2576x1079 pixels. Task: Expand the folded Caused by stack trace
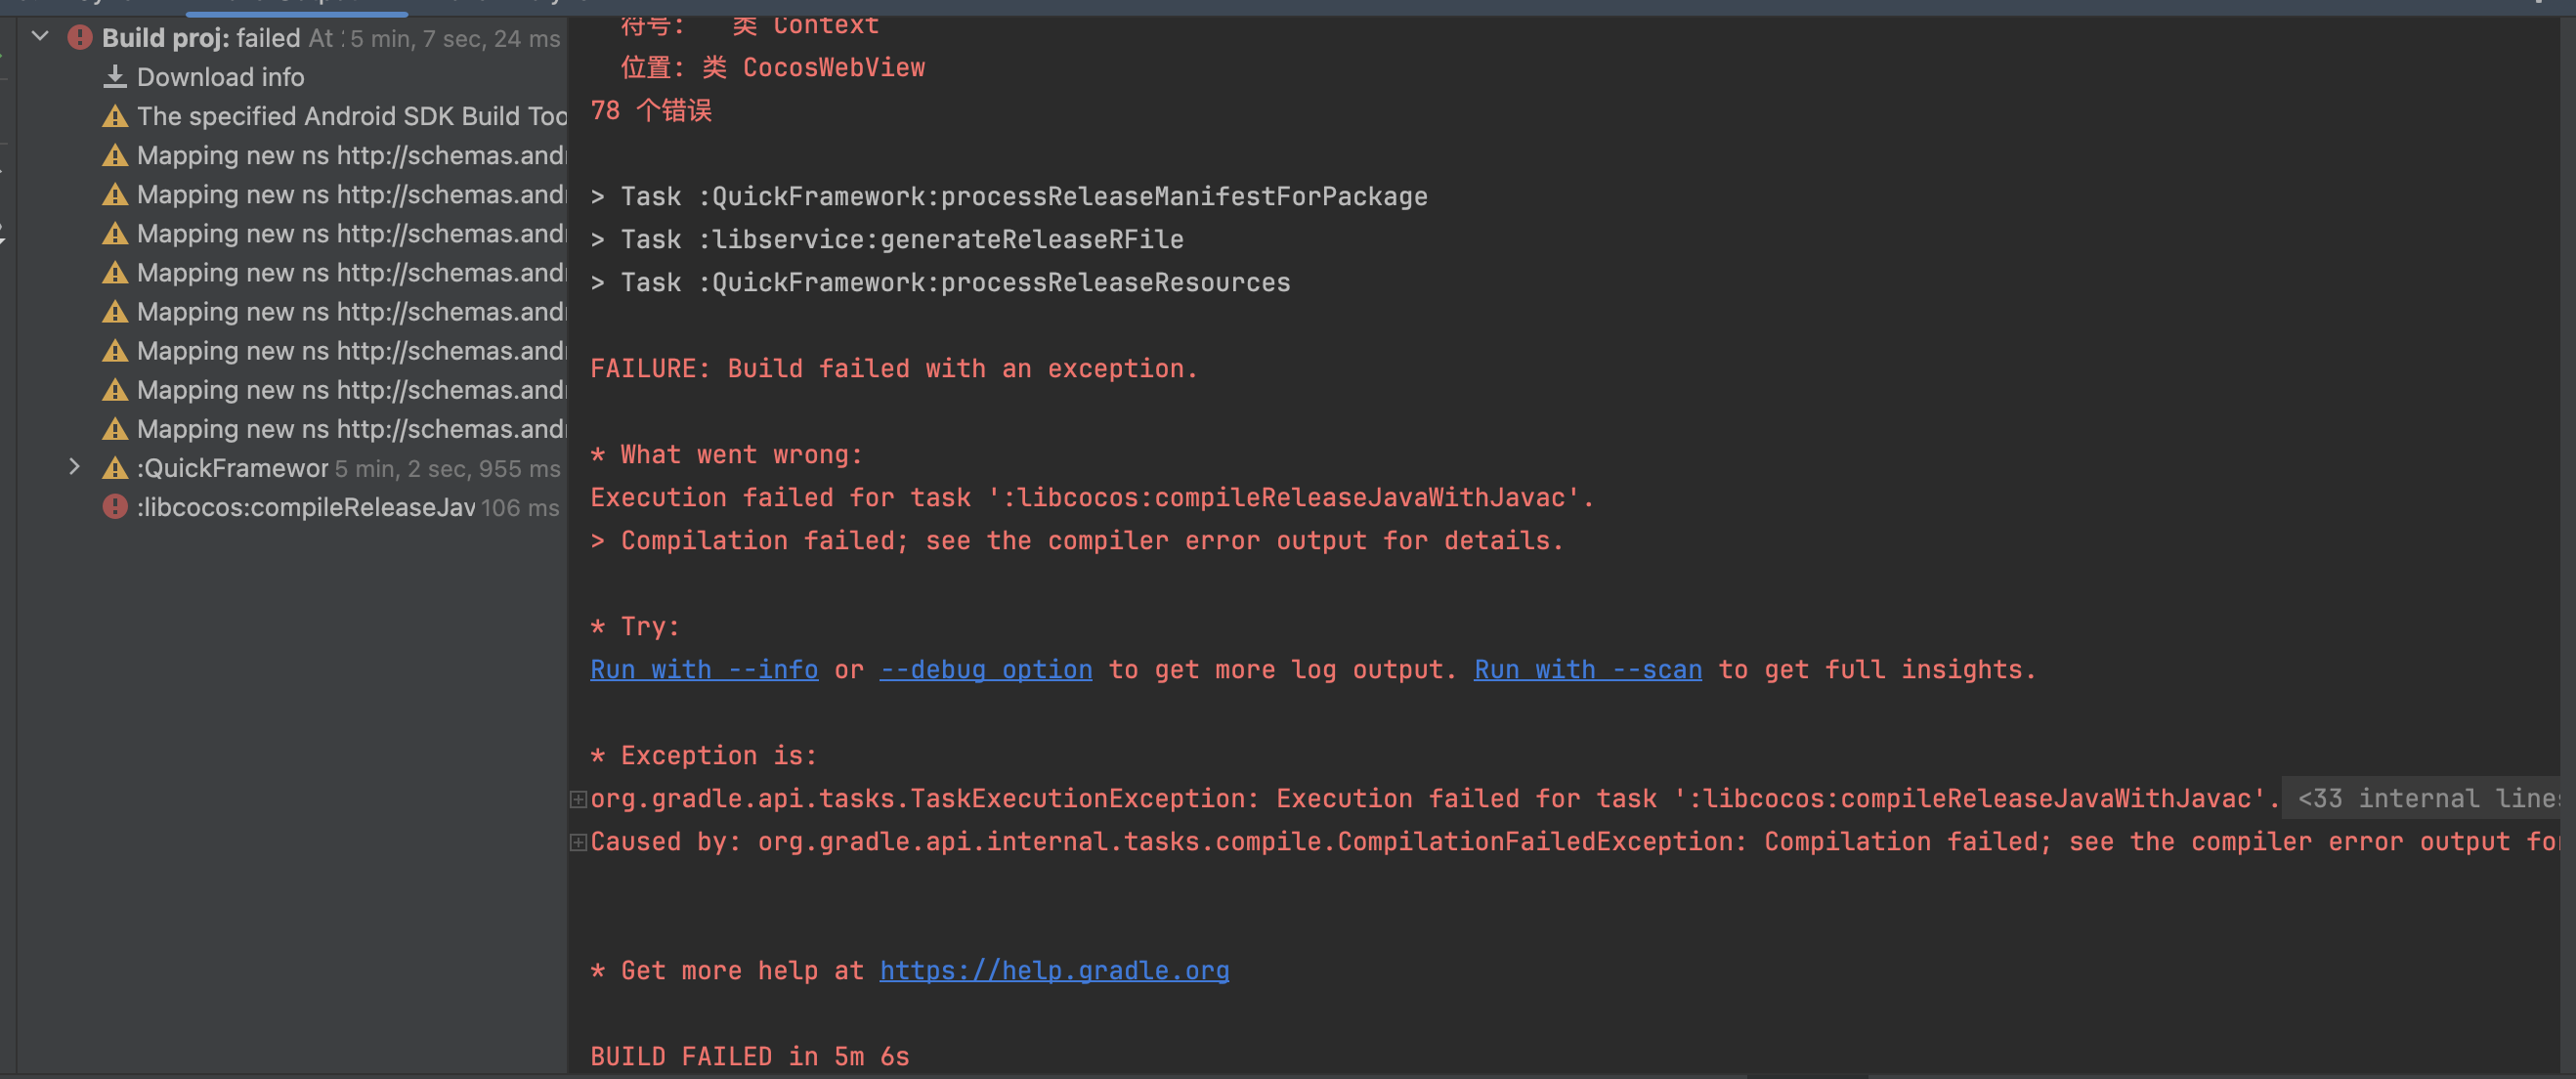[578, 842]
